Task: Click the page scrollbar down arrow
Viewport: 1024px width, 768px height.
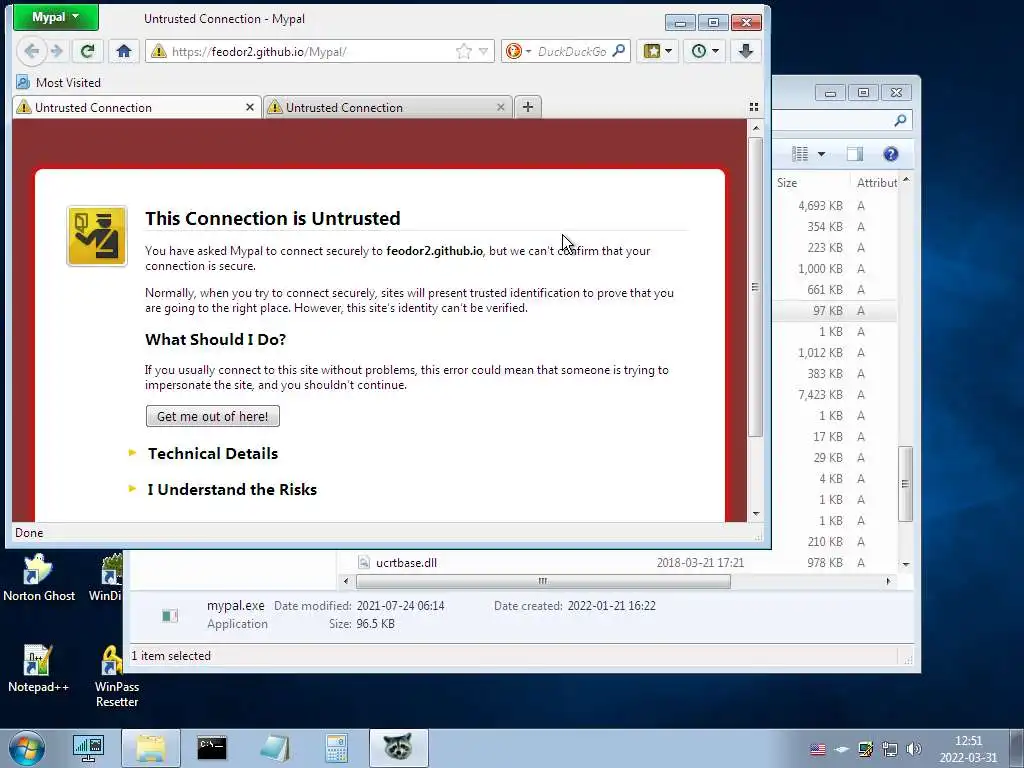Action: 756,514
